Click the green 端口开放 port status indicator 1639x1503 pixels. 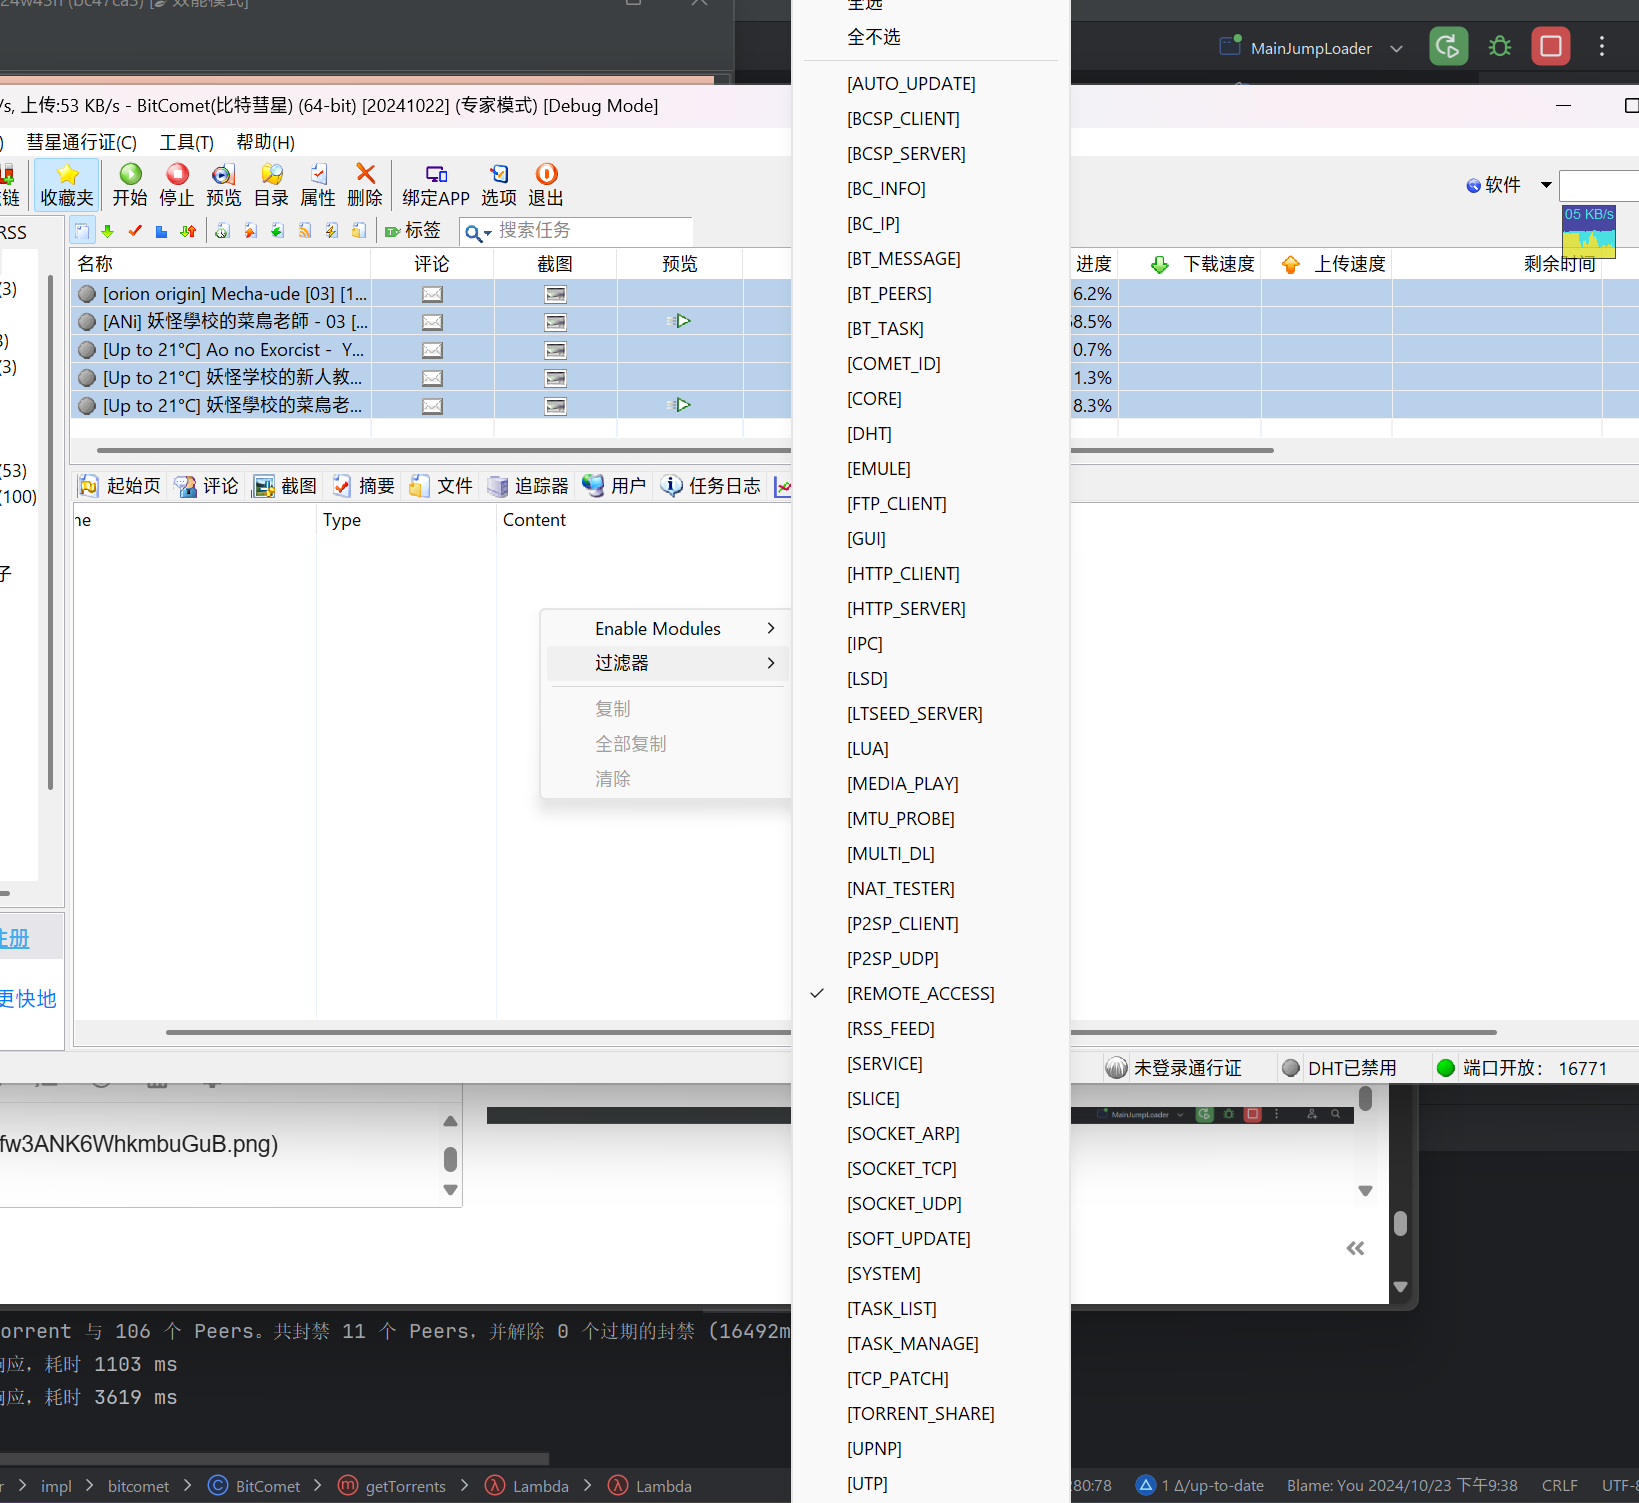click(x=1445, y=1068)
